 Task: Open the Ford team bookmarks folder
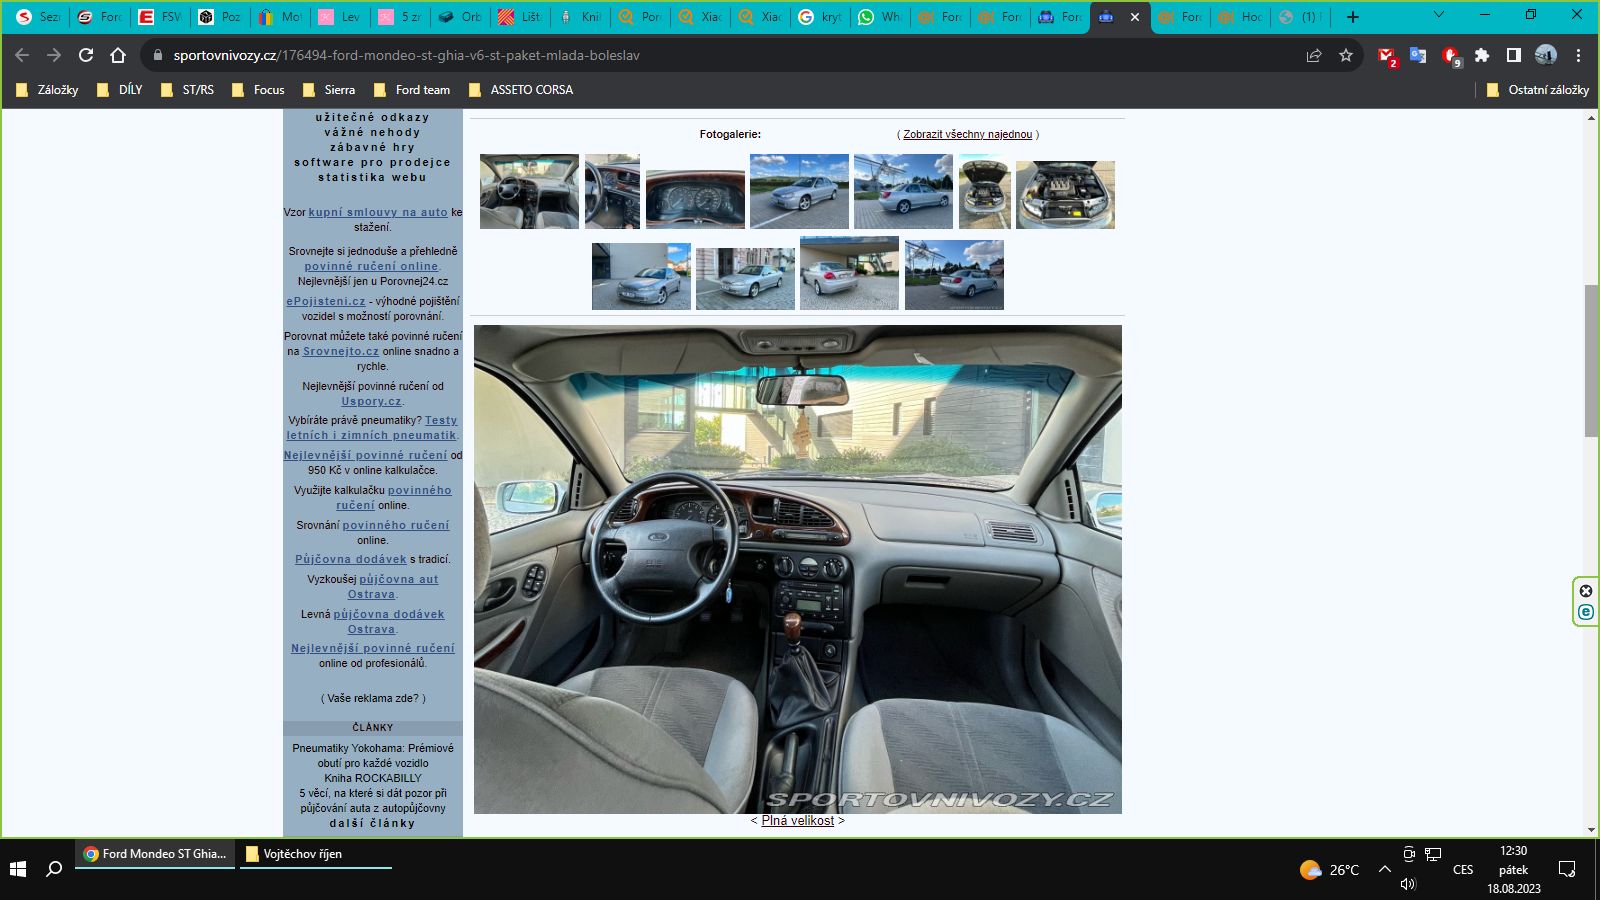click(412, 90)
